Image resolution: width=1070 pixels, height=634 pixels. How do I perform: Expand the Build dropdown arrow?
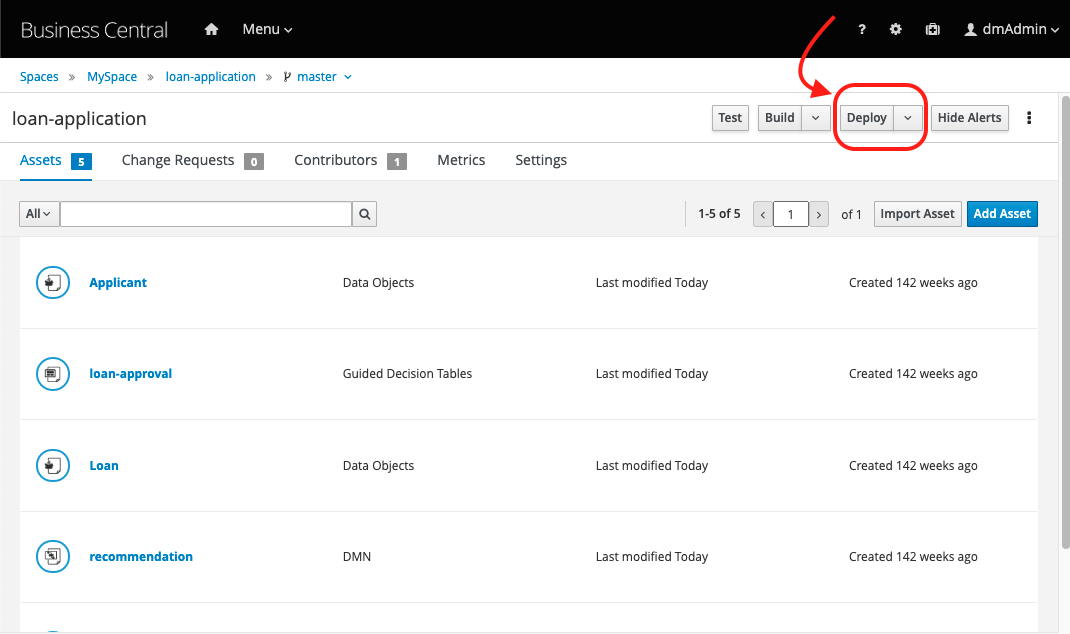click(816, 118)
